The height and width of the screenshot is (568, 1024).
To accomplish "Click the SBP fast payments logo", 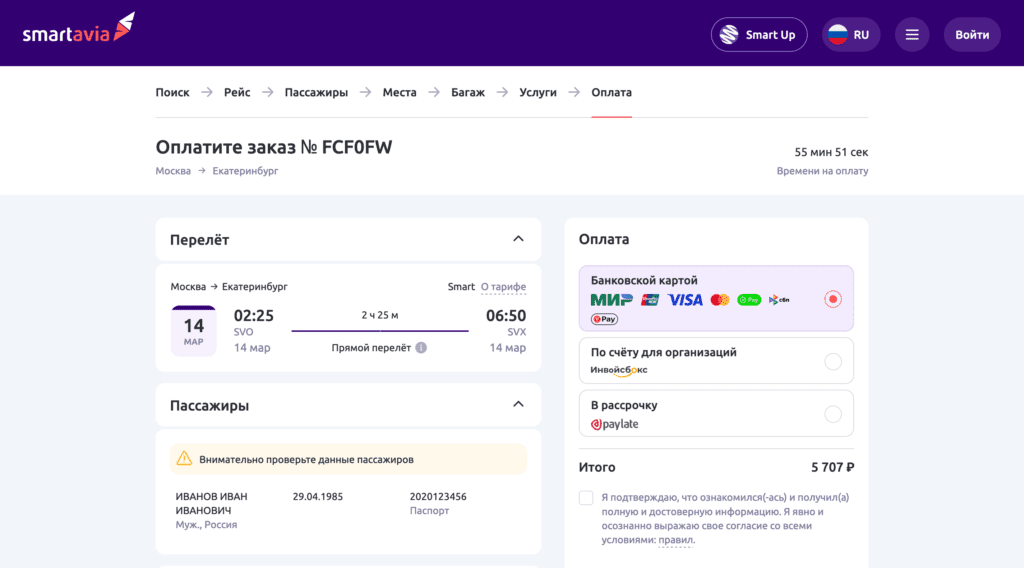I will (778, 300).
